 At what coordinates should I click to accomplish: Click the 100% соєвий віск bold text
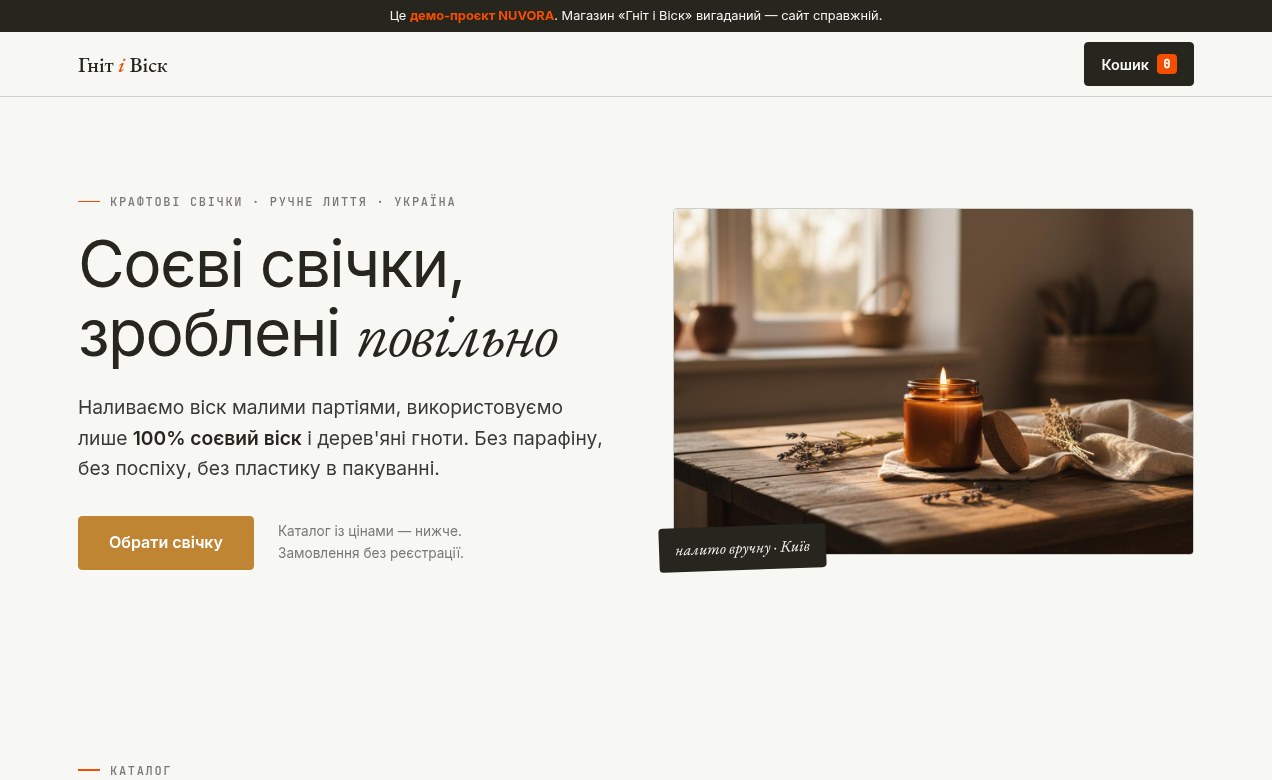click(217, 438)
